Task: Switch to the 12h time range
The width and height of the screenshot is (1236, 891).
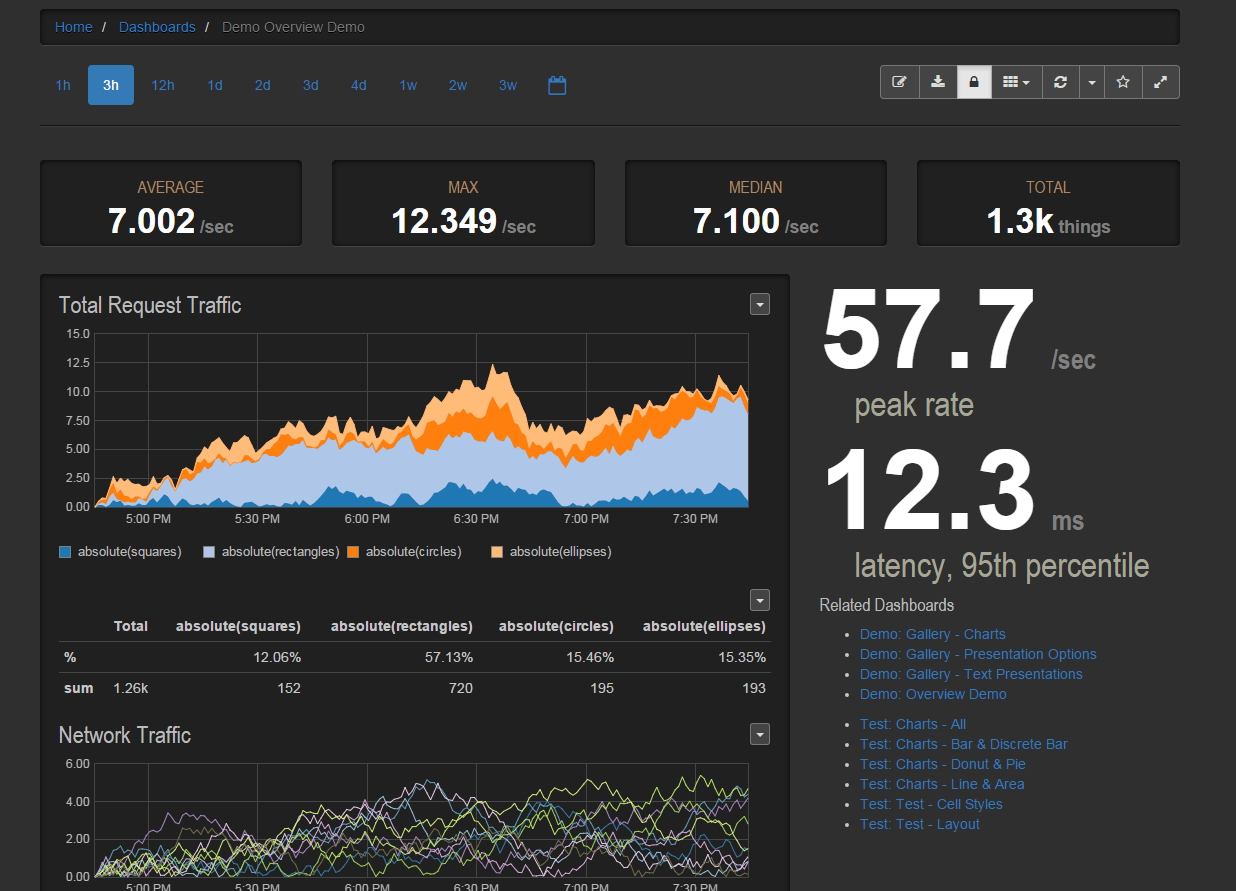Action: [x=163, y=85]
